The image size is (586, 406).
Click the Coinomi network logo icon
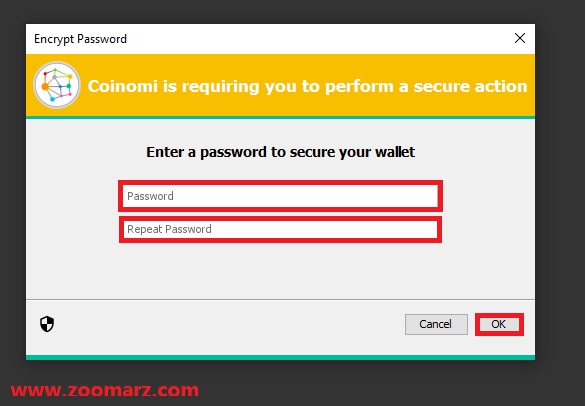[x=57, y=85]
